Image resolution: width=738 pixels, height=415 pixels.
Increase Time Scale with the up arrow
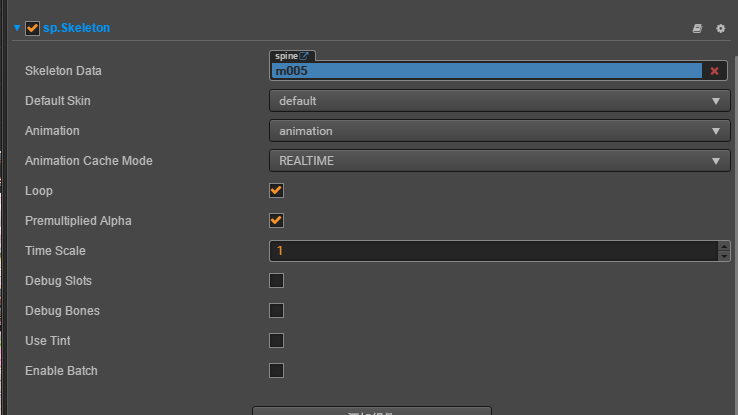pos(724,245)
